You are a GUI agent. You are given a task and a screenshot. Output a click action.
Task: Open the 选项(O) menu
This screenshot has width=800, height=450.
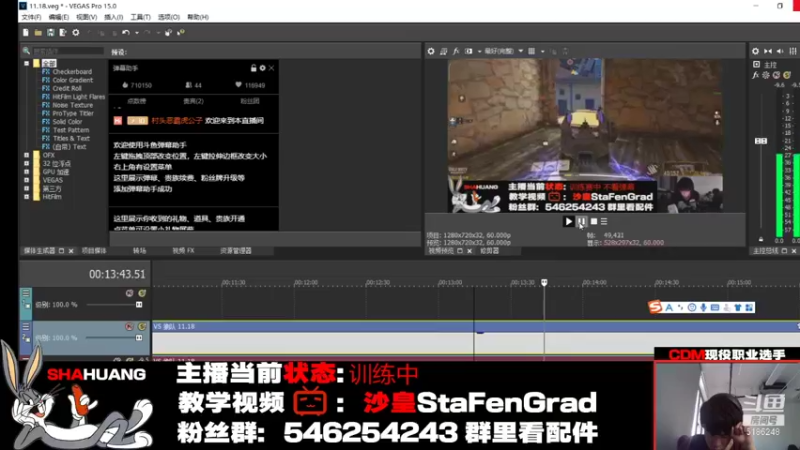[x=169, y=17]
